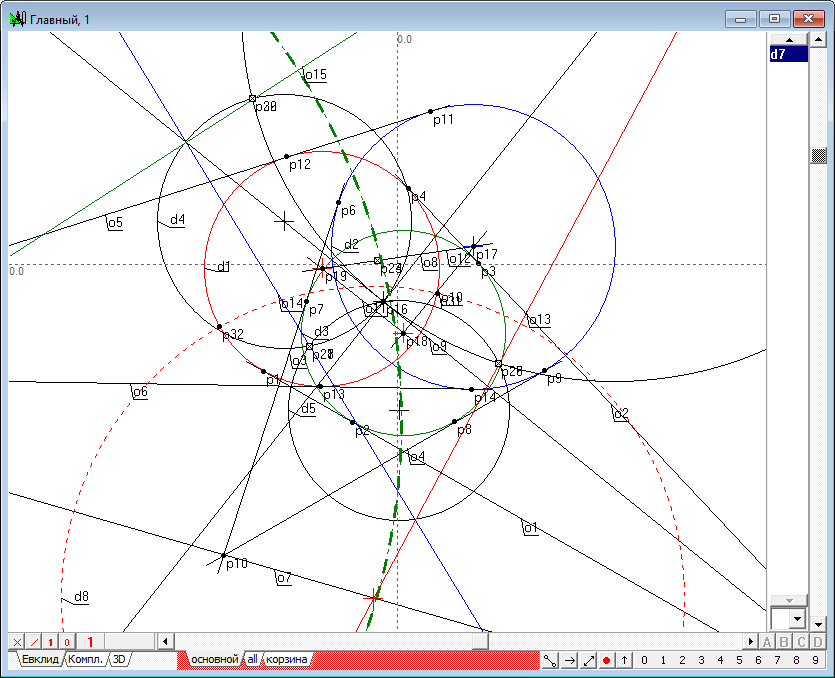Maximize the Главный window

coord(774,19)
